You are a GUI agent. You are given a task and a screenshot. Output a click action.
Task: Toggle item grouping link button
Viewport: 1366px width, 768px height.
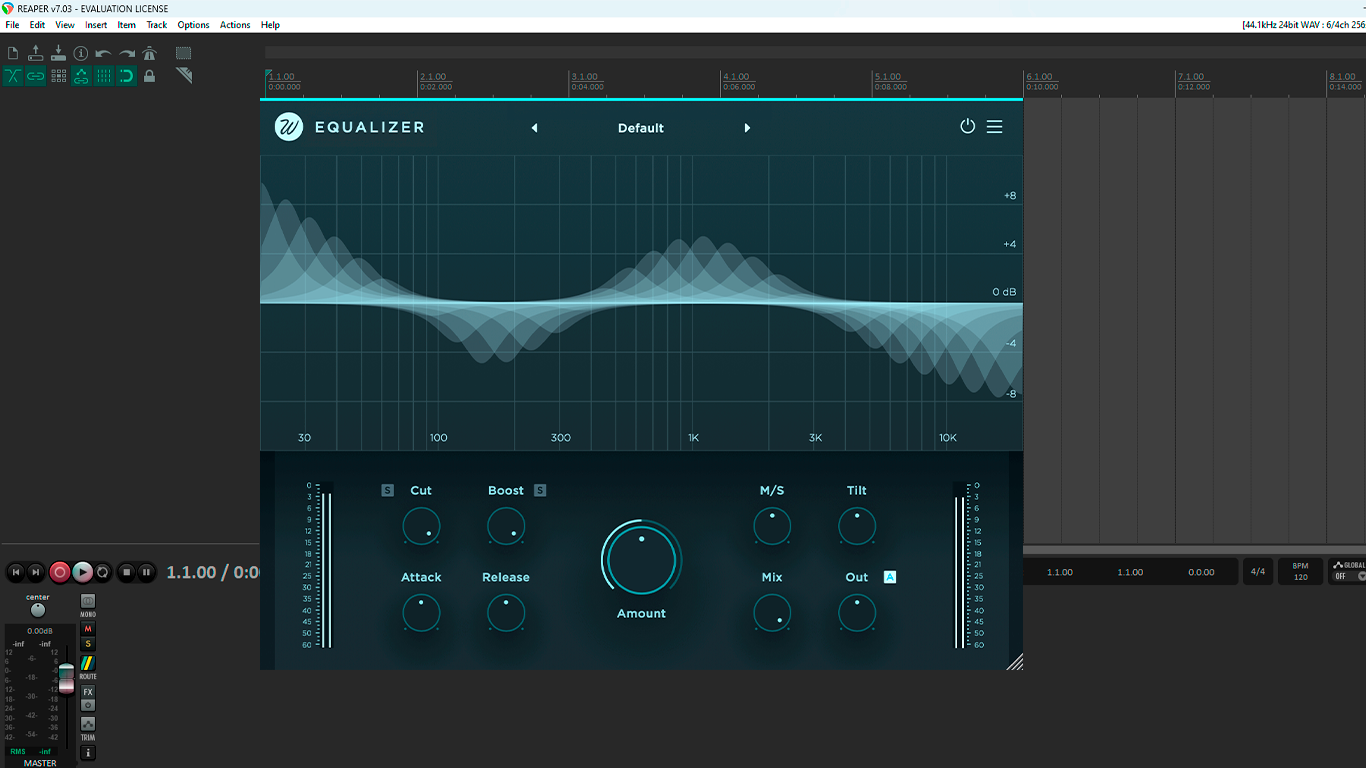tap(36, 75)
